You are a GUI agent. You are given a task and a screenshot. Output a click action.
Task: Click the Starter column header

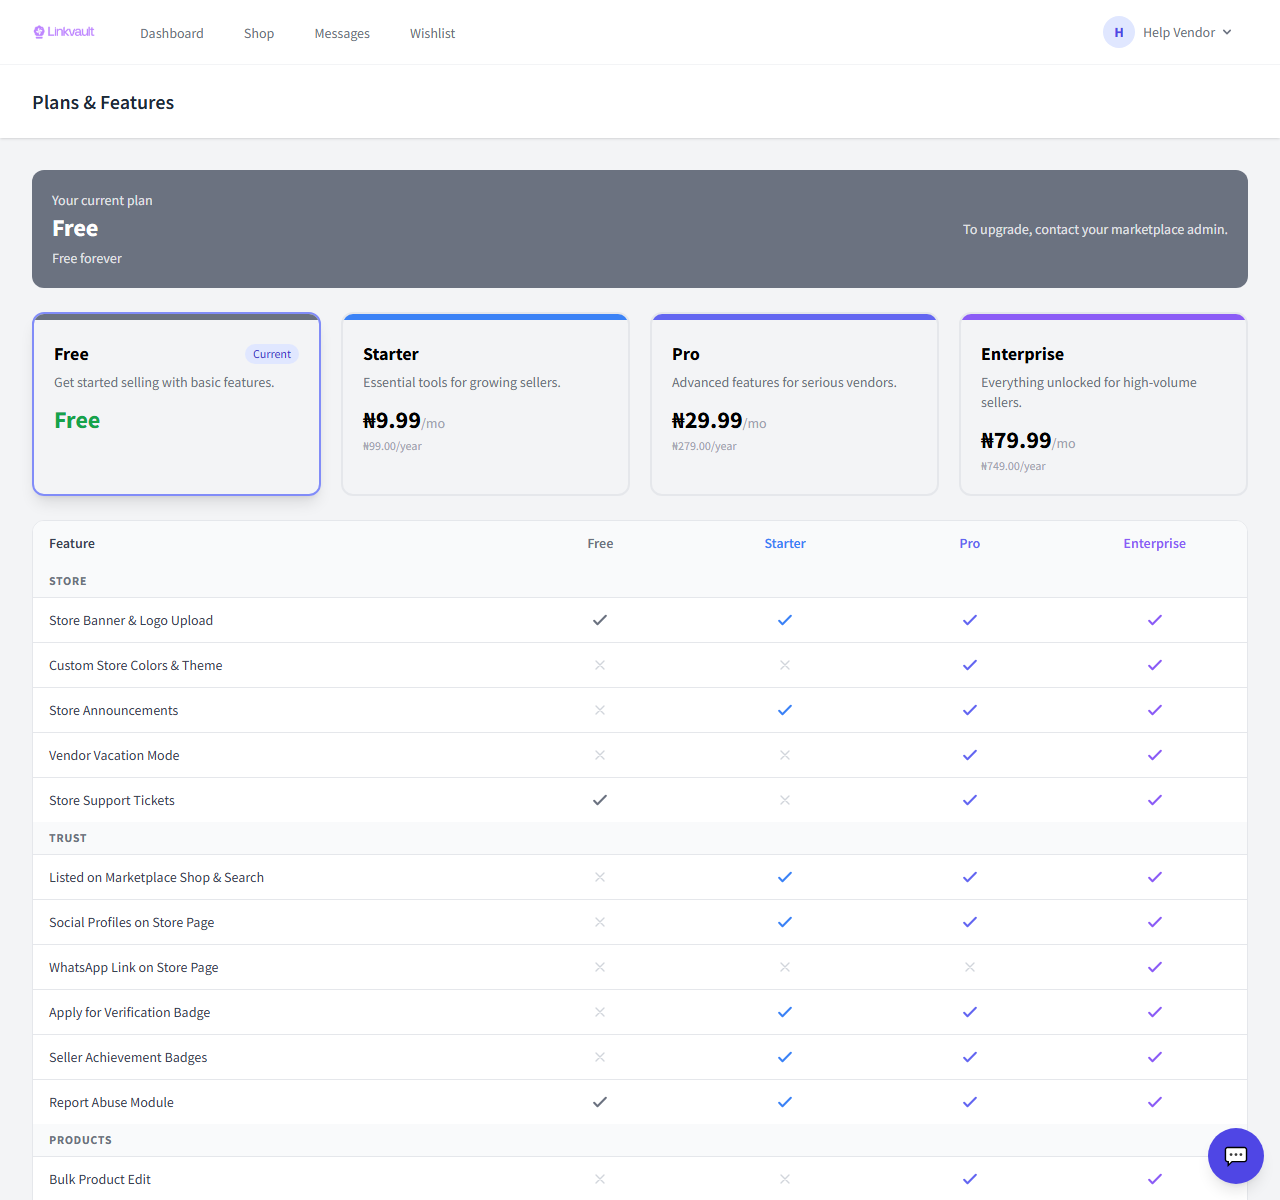tap(785, 543)
